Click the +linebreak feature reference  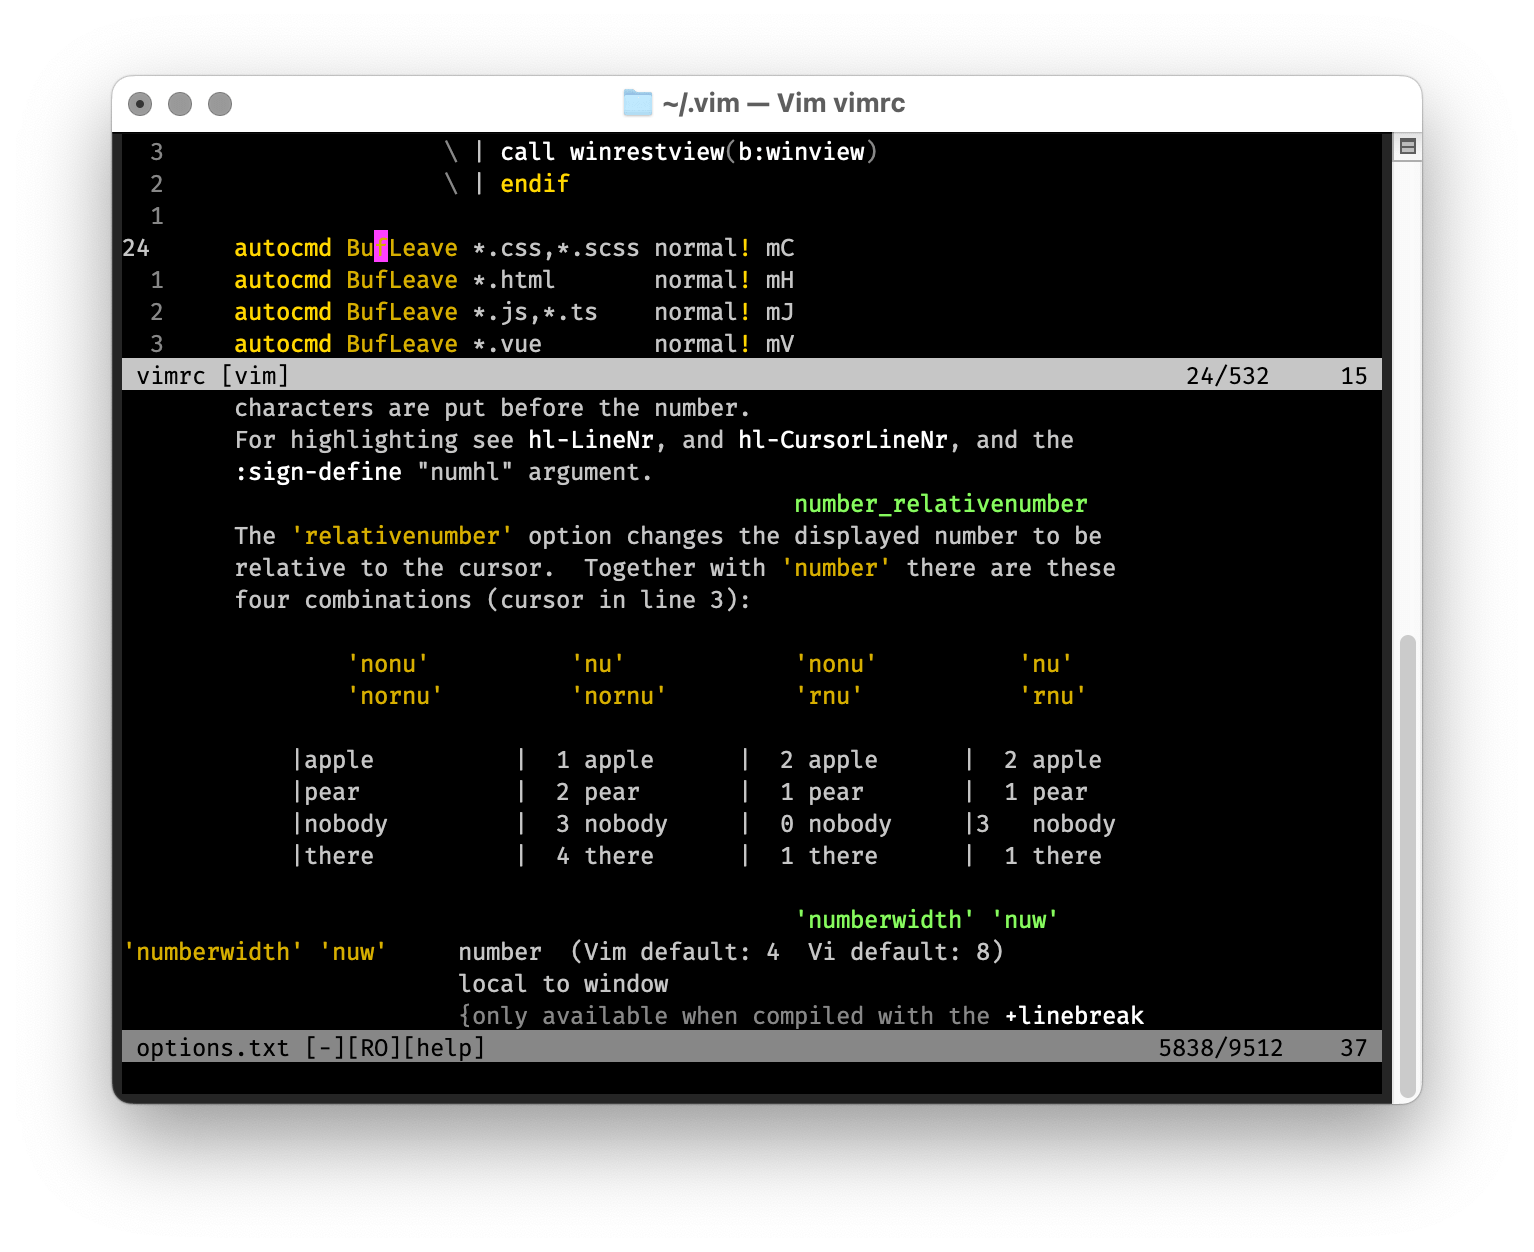point(1074,1015)
